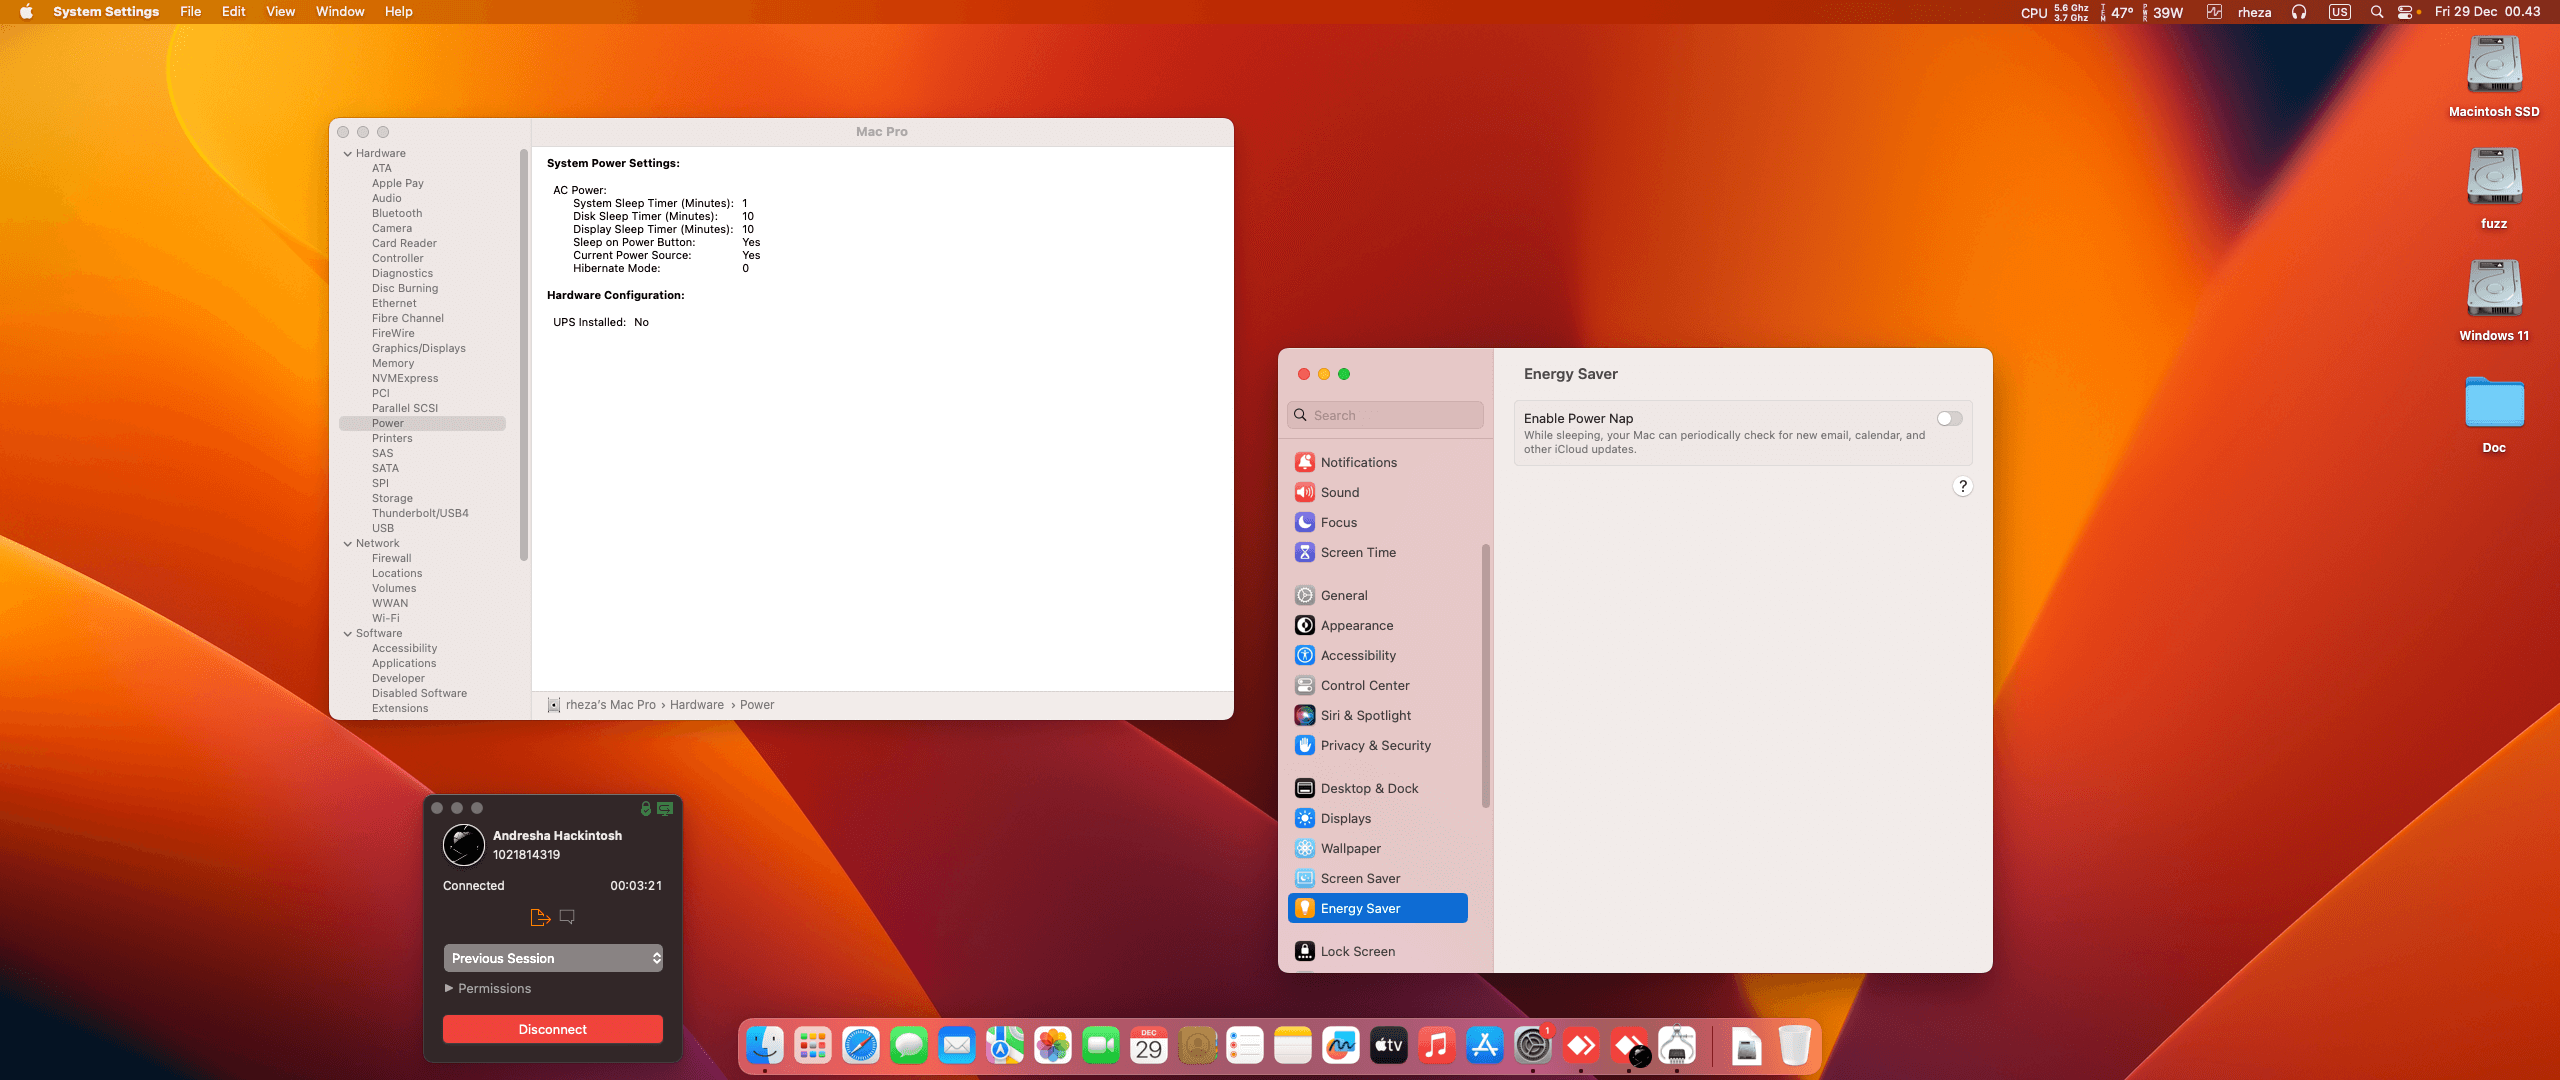Click the Energy Saver help question mark
The image size is (2560, 1080).
[1962, 486]
